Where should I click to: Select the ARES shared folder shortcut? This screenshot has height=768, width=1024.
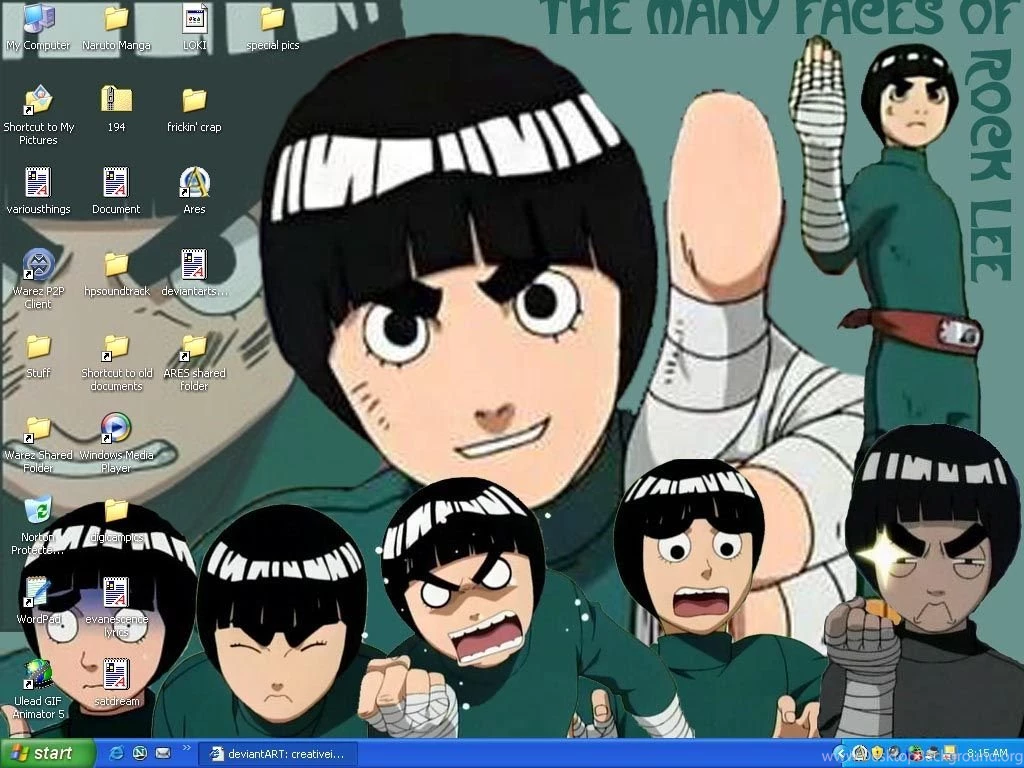(x=194, y=362)
